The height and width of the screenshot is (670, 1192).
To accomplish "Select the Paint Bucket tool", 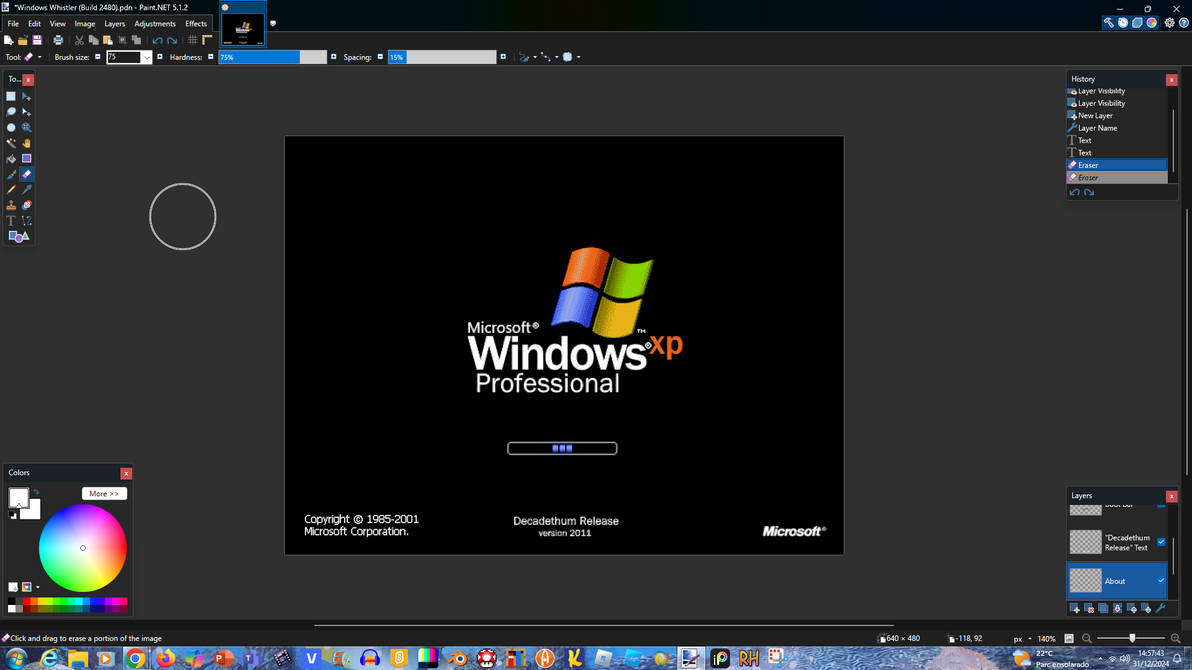I will click(x=11, y=159).
